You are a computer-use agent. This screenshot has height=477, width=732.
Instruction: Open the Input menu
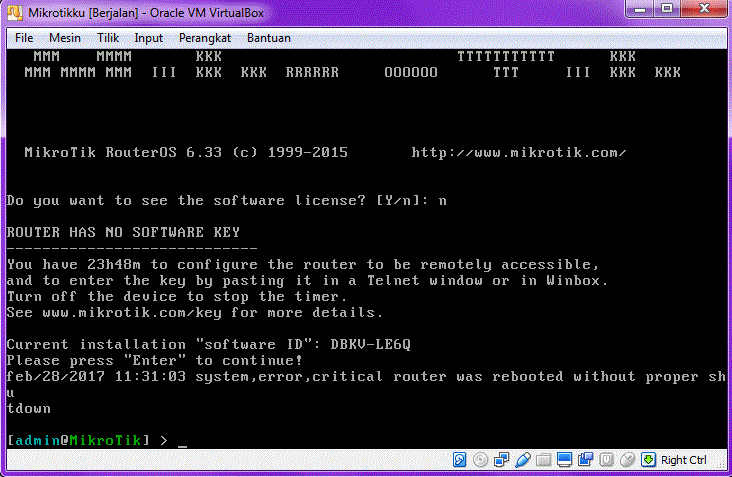[148, 38]
